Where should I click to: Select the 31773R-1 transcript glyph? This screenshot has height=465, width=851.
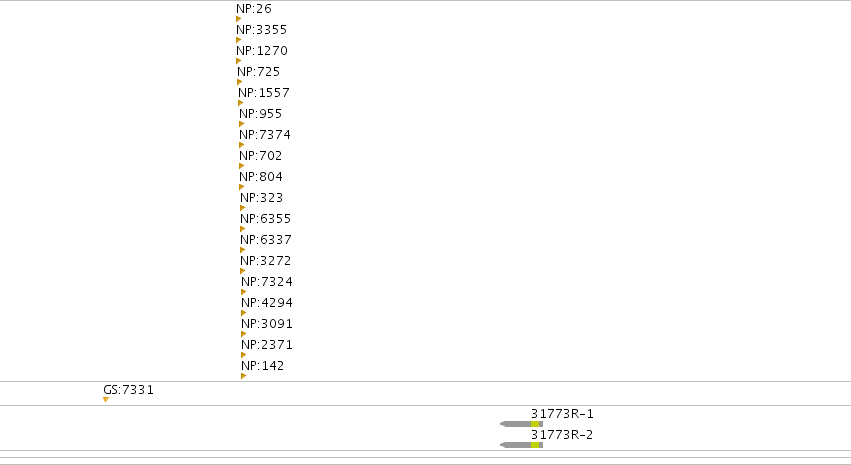522,424
